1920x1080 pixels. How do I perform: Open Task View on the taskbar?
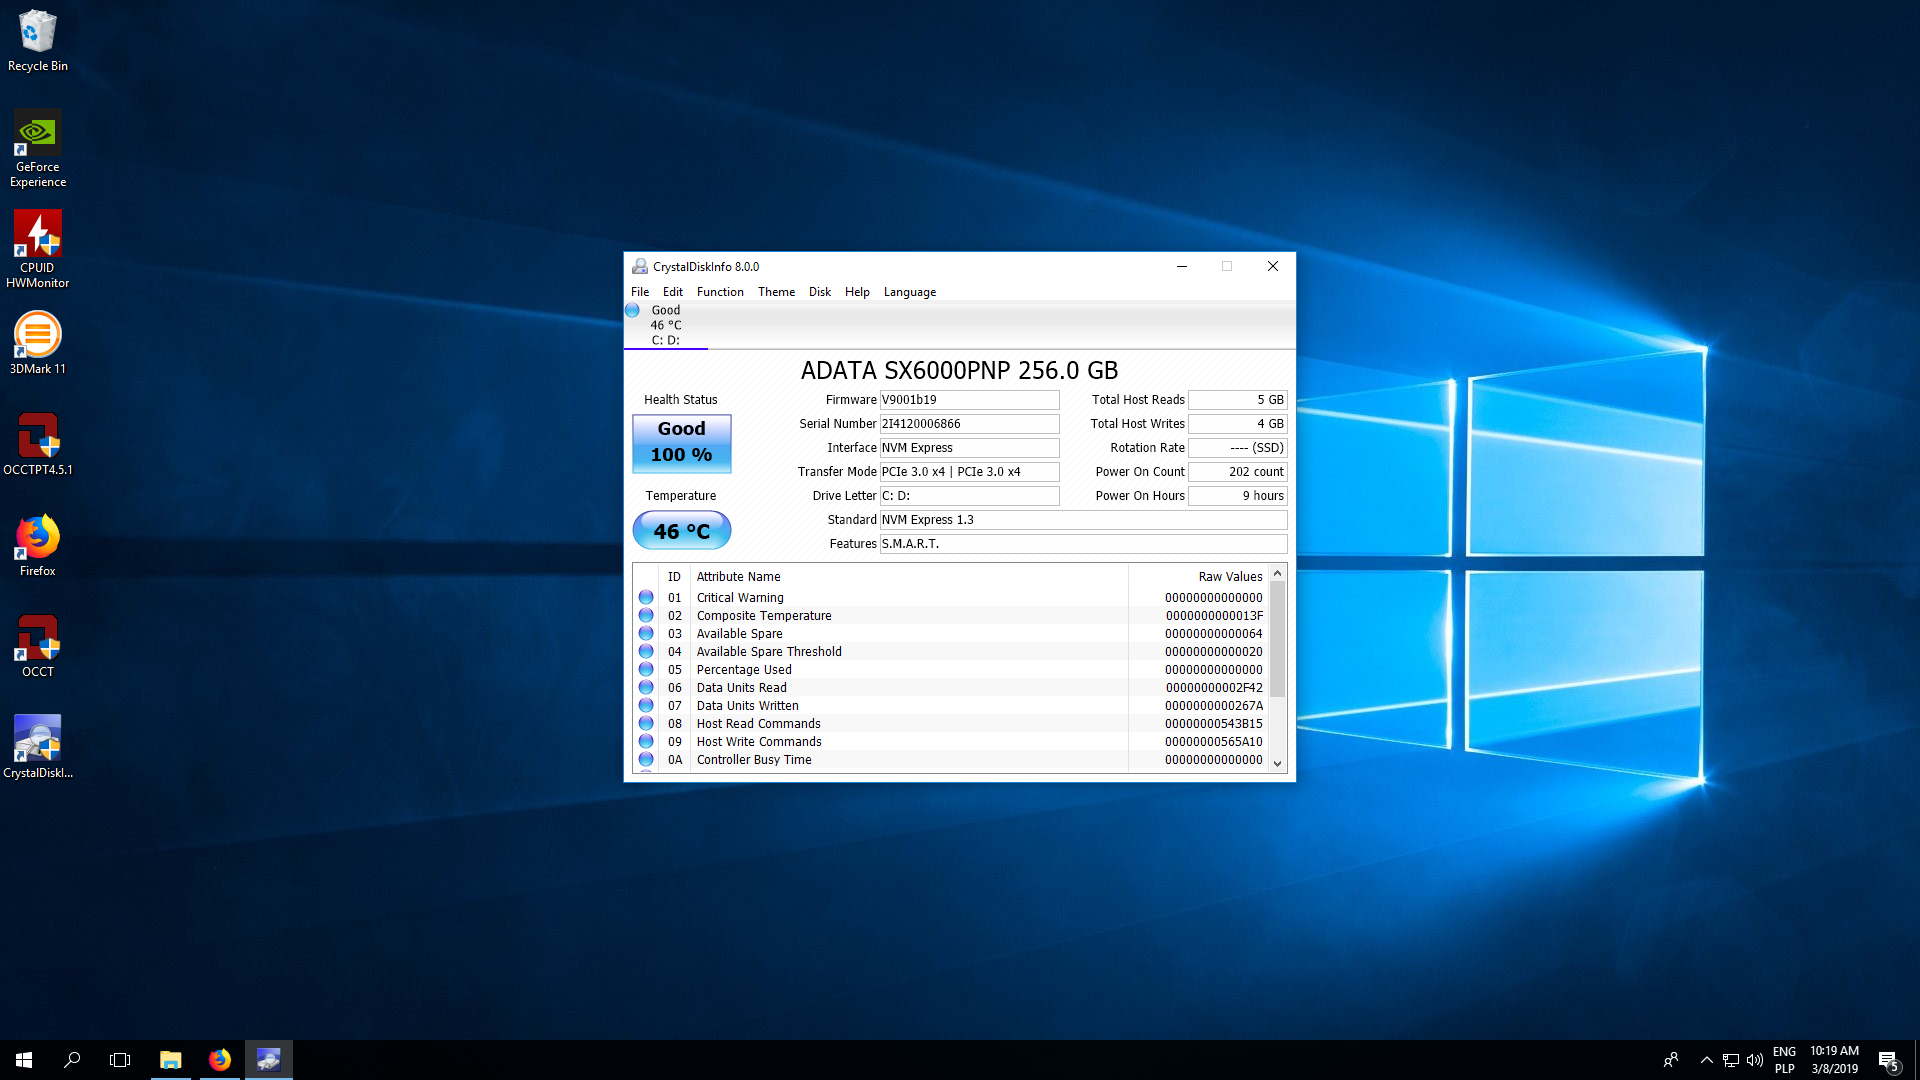click(120, 1060)
